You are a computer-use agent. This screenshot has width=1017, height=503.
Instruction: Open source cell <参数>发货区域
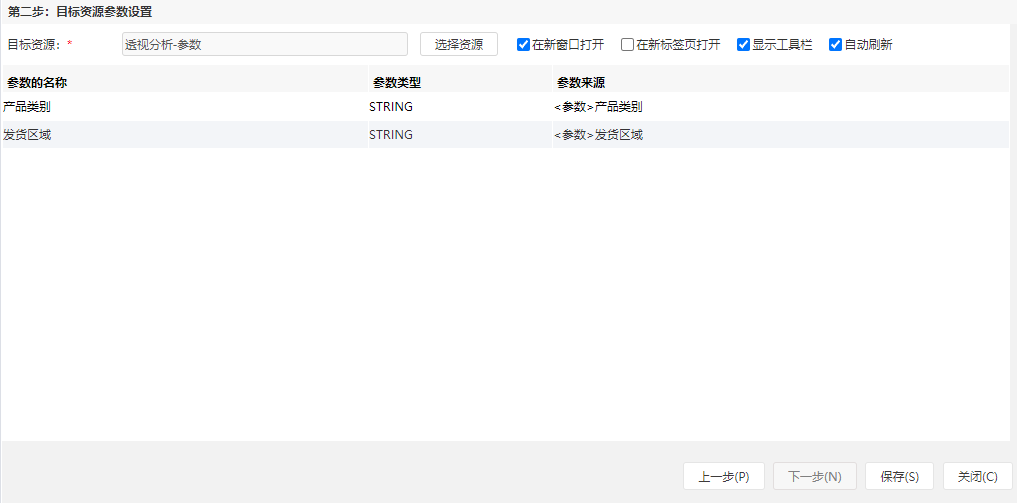click(x=781, y=135)
